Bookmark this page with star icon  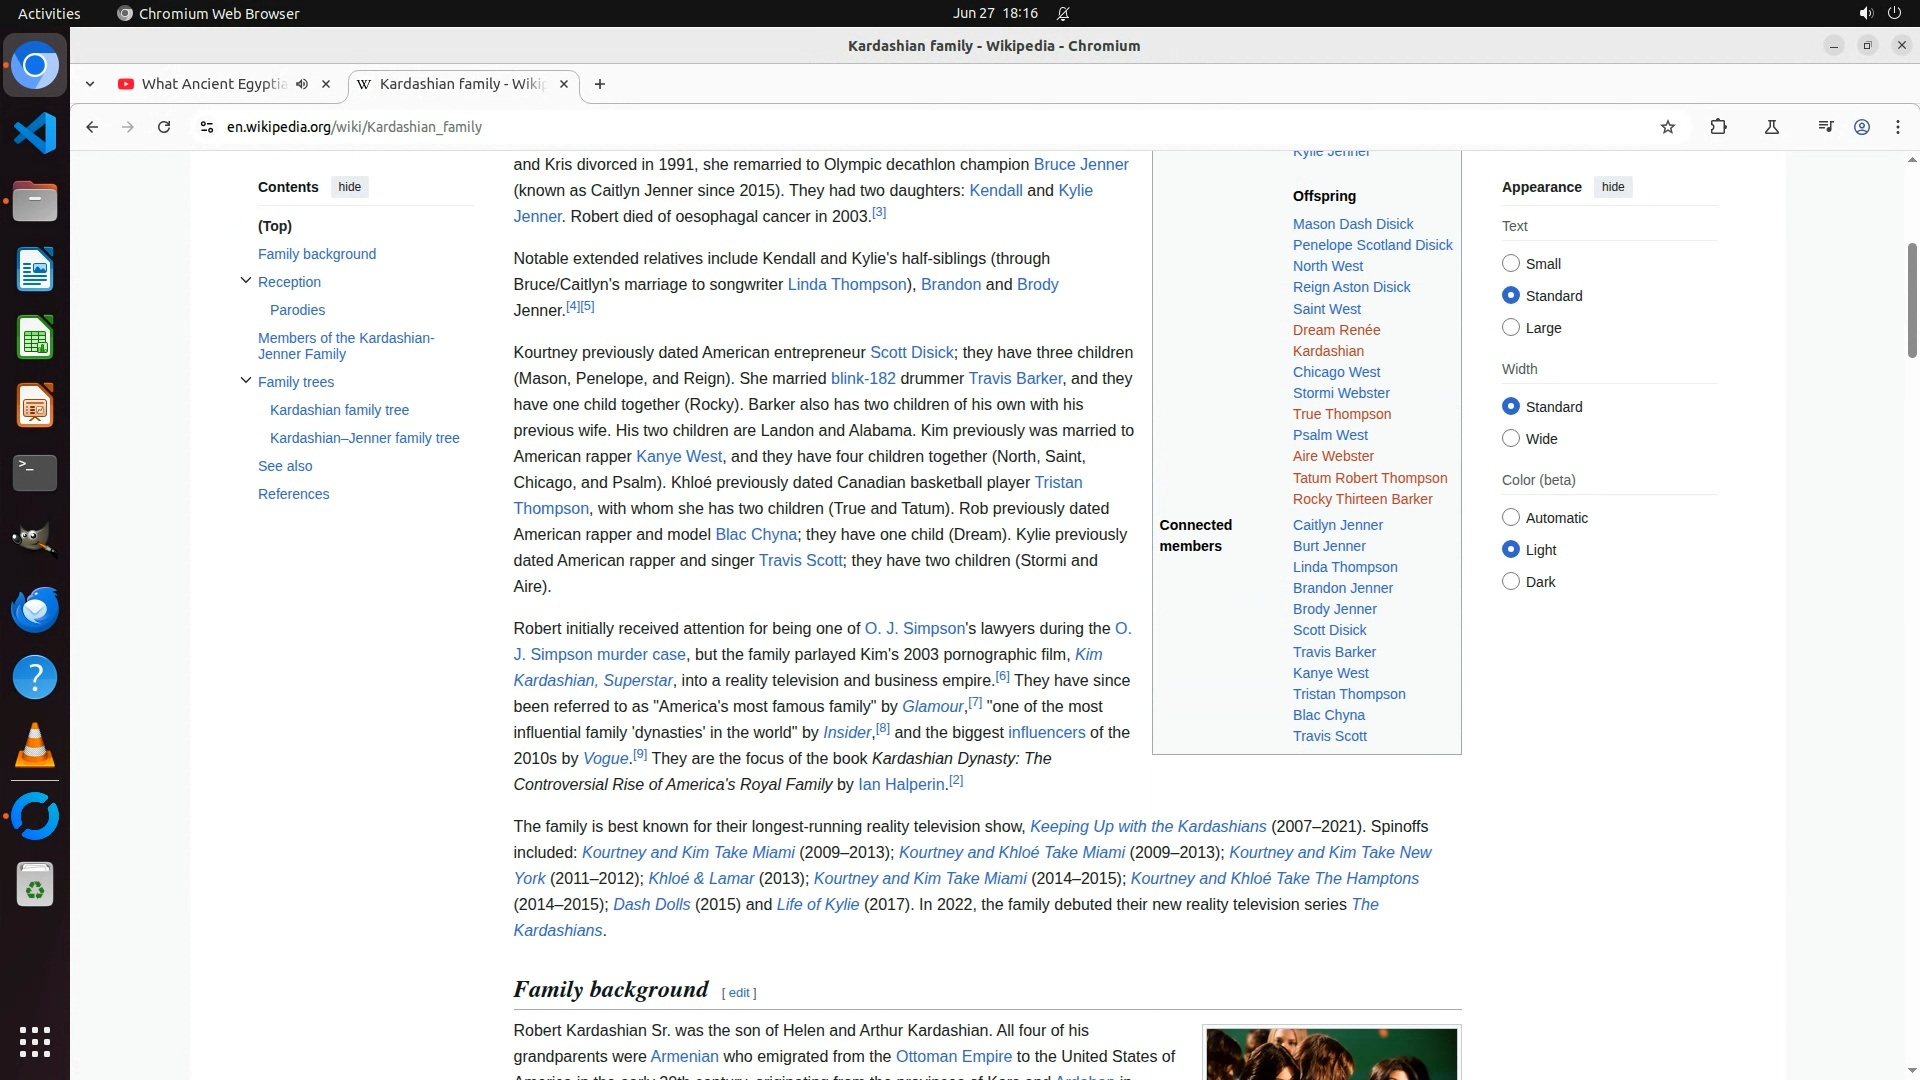[1667, 127]
